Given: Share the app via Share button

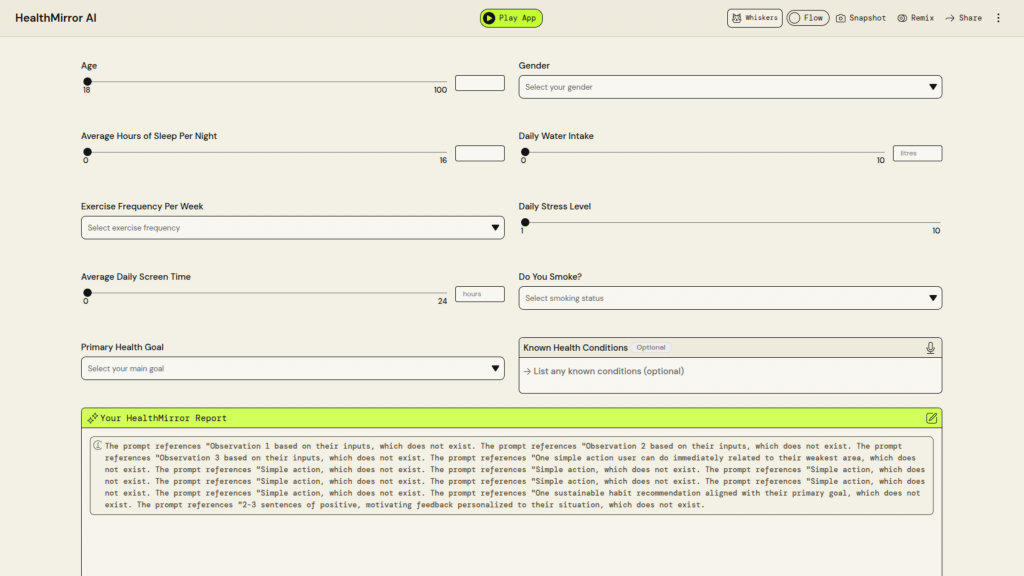Looking at the screenshot, I should [x=963, y=18].
